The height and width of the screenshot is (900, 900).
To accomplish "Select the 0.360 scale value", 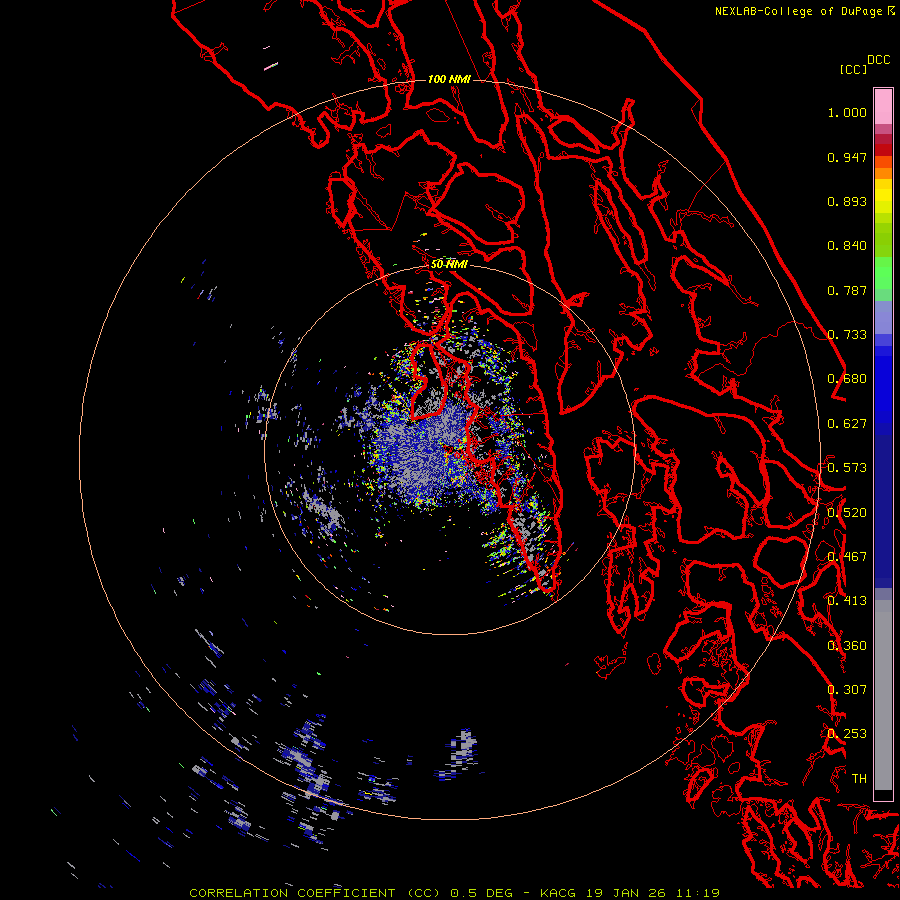I will click(x=847, y=646).
